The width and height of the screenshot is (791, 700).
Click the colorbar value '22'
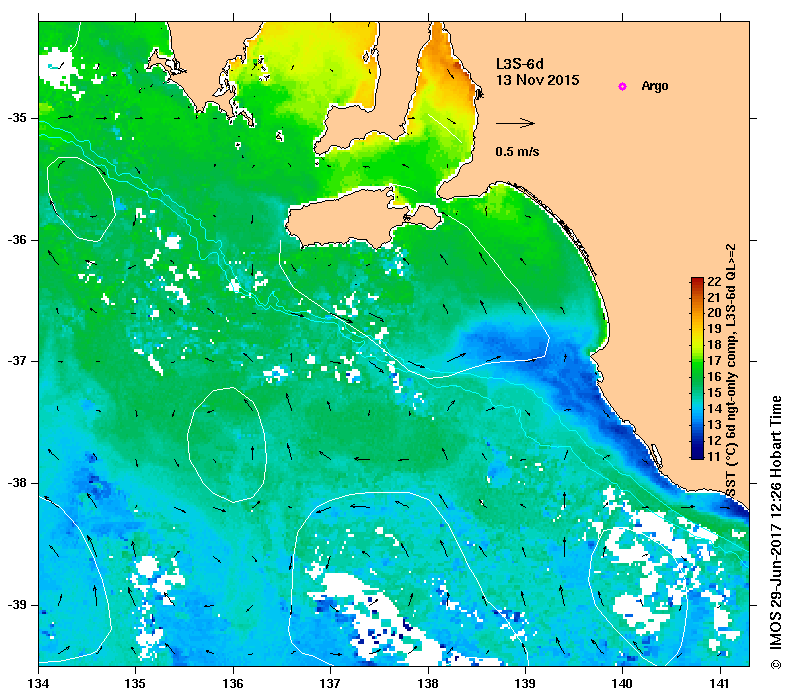point(714,282)
